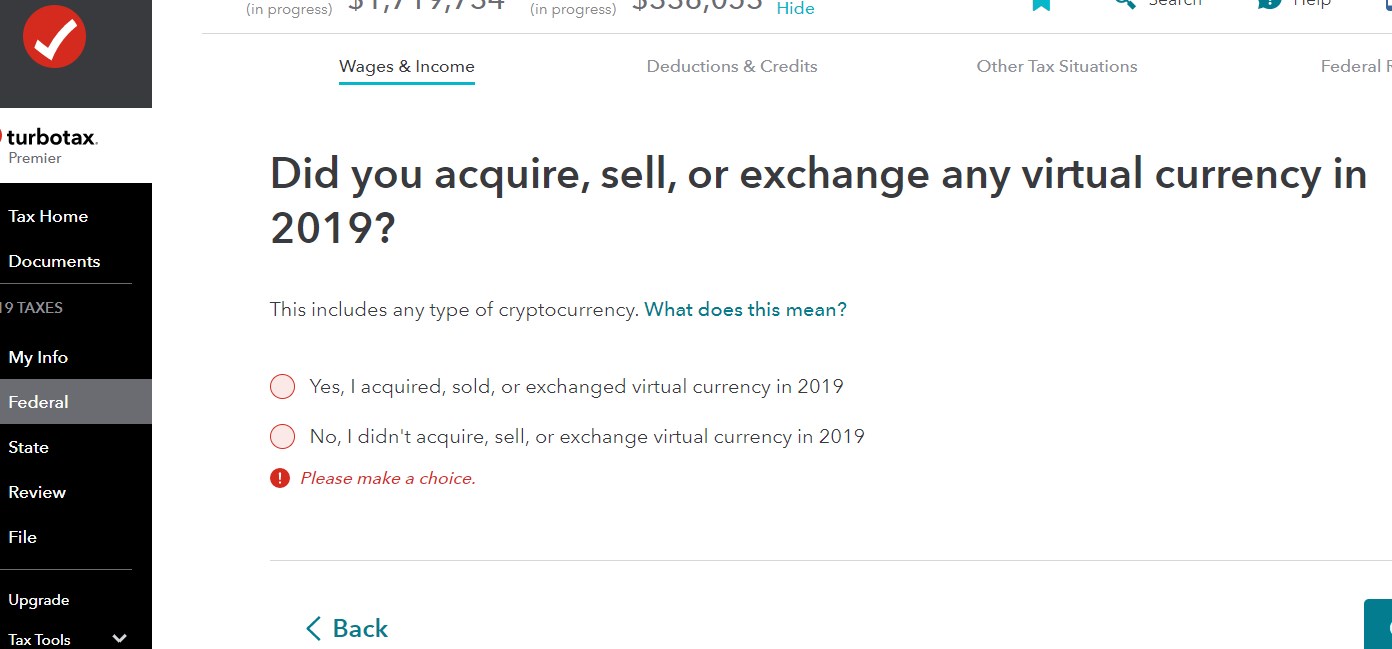This screenshot has width=1392, height=649.
Task: Switch to the Deductions & Credits tab
Action: tap(732, 67)
